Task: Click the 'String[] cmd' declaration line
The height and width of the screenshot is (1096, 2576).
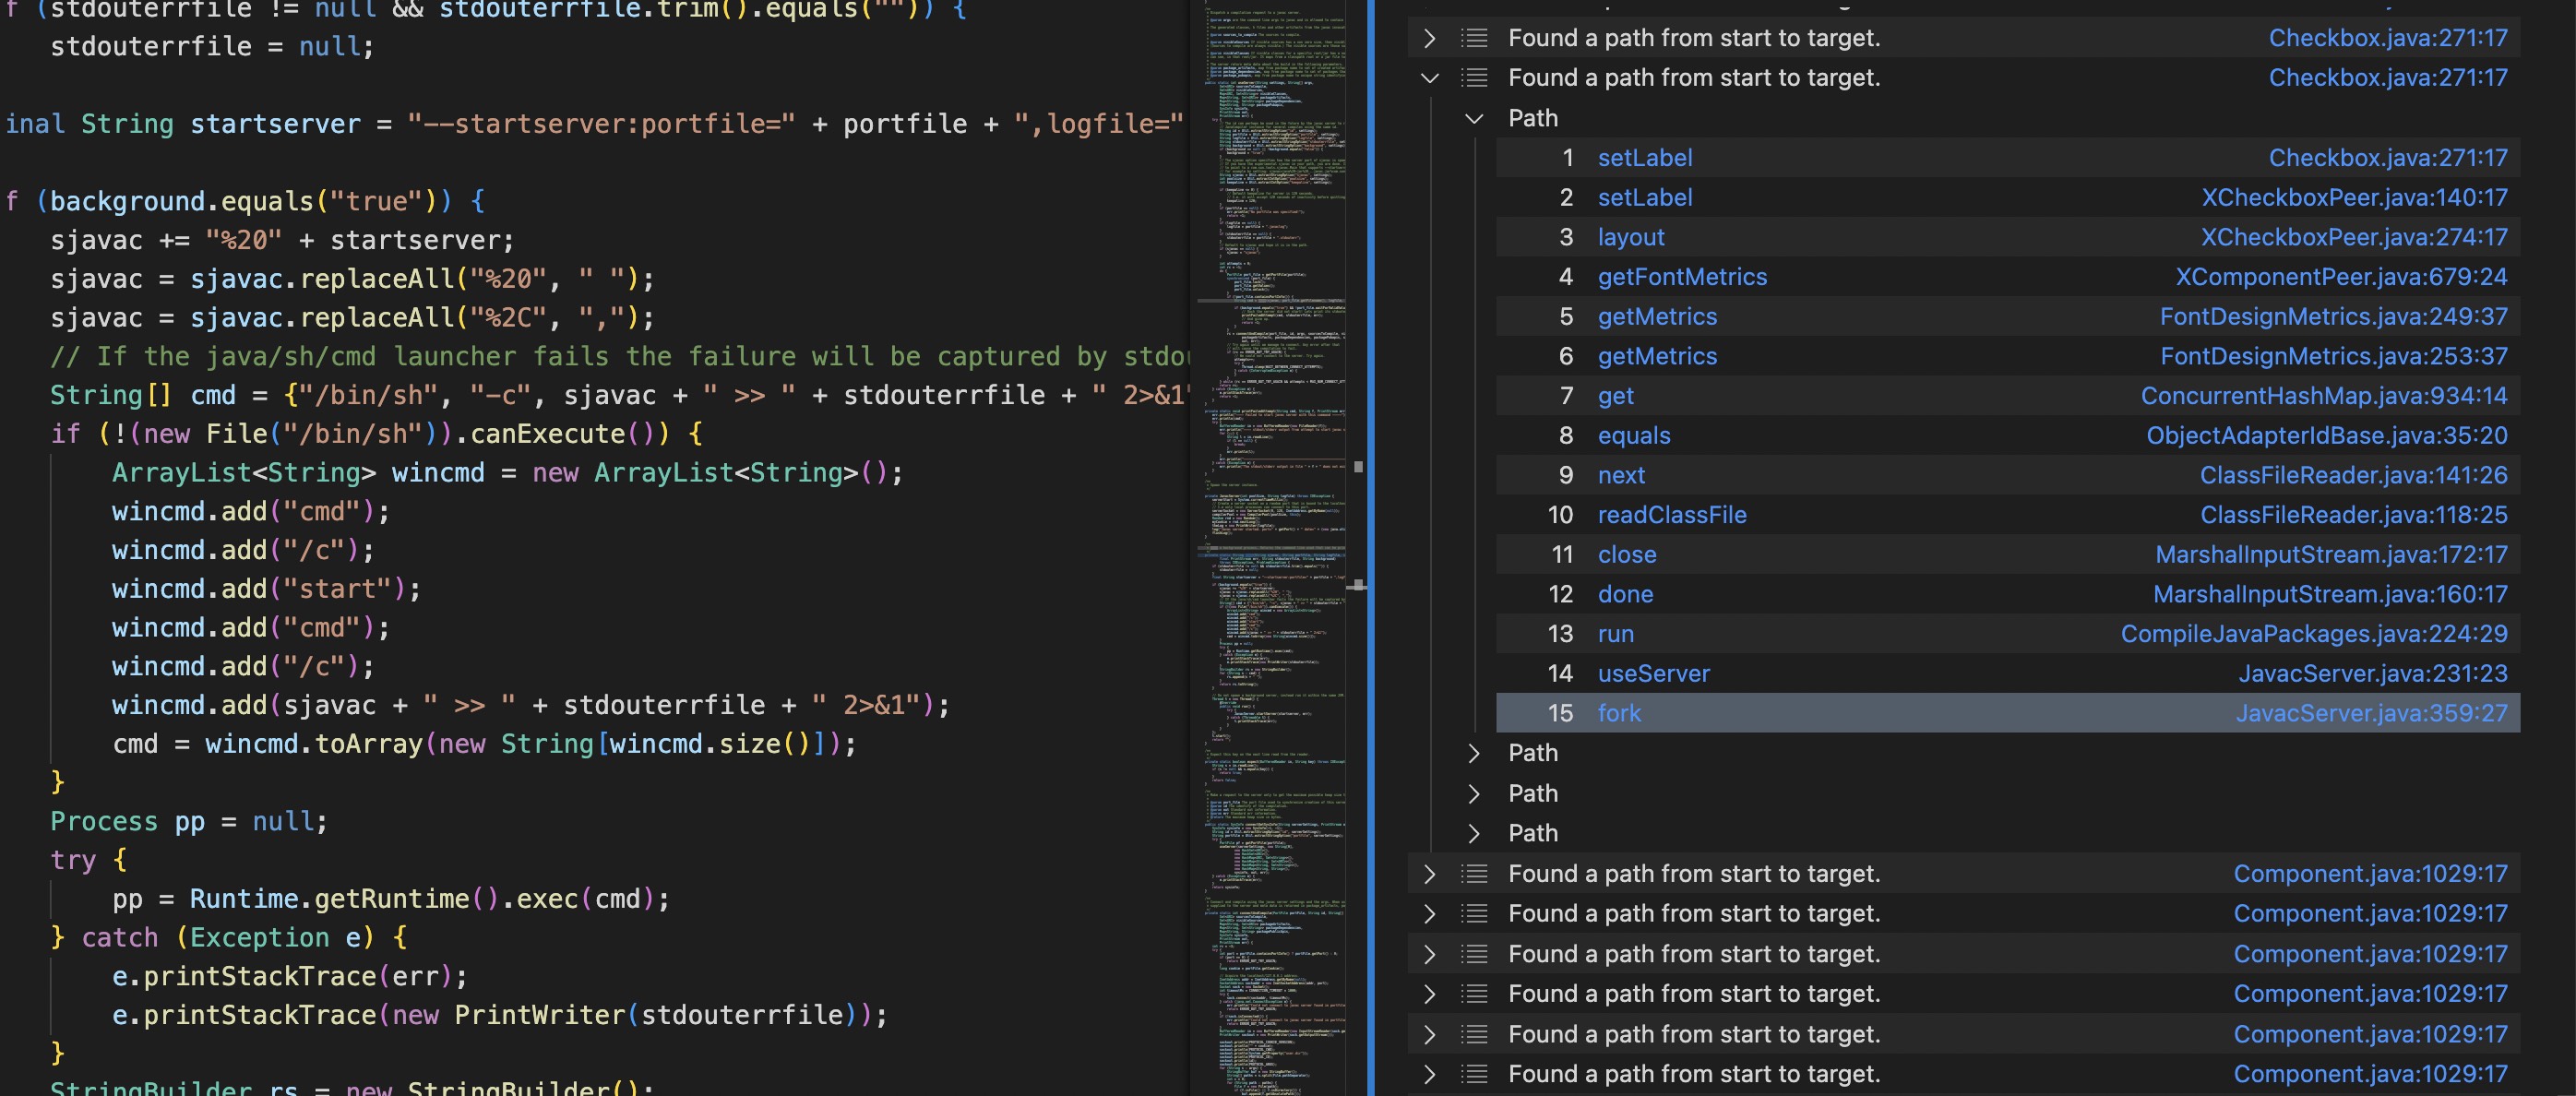Action: pos(620,396)
